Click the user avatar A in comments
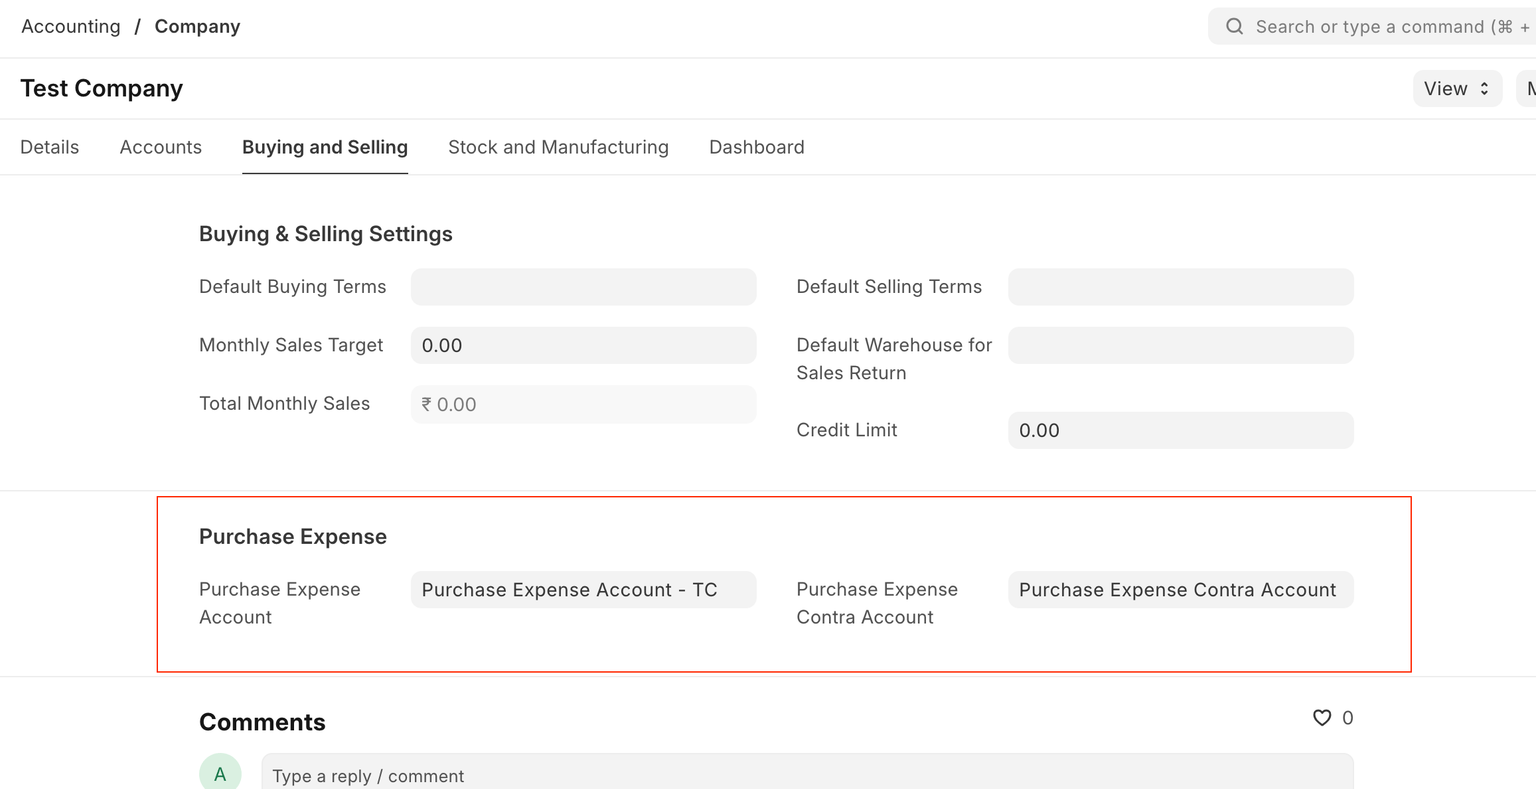 pos(220,773)
